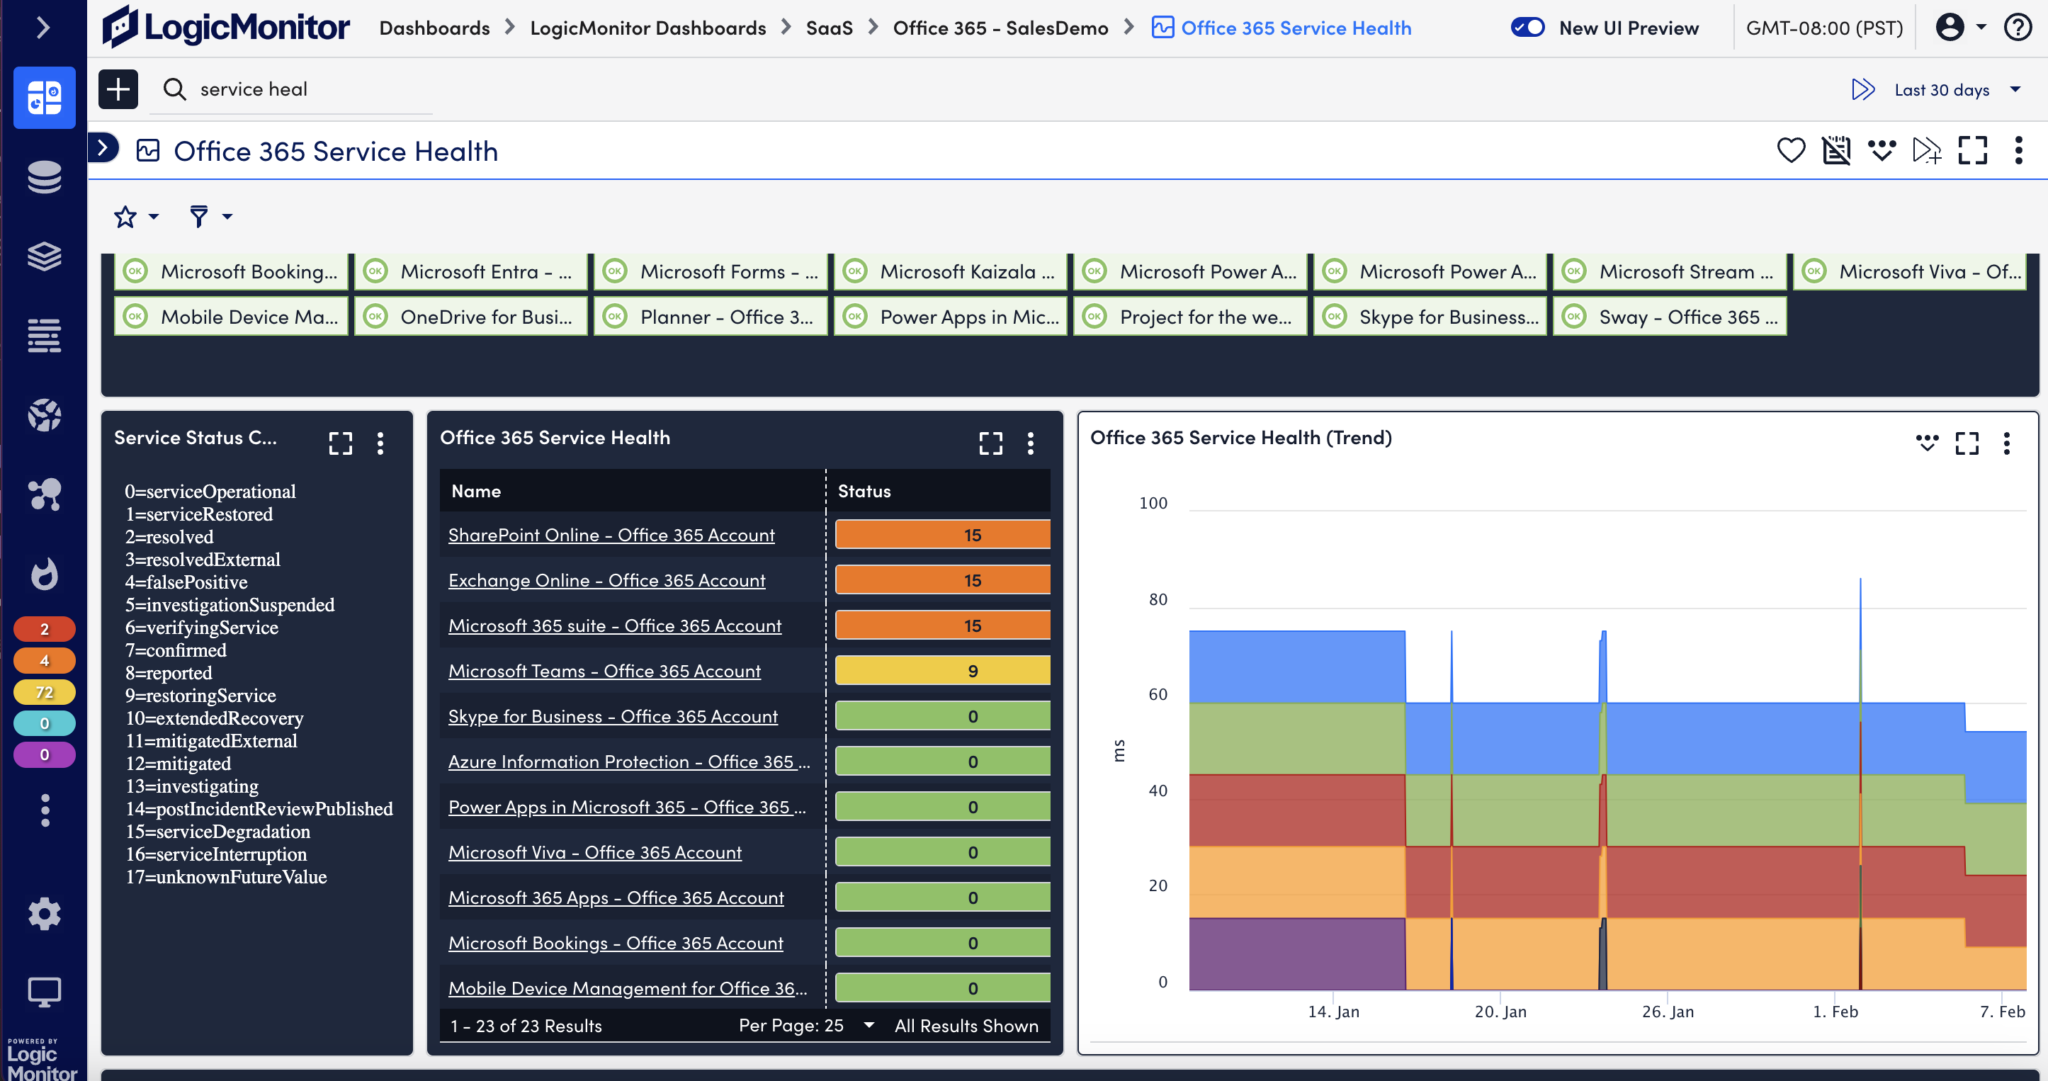
Task: Click the flame Alerts icon in sidebar
Action: point(44,574)
